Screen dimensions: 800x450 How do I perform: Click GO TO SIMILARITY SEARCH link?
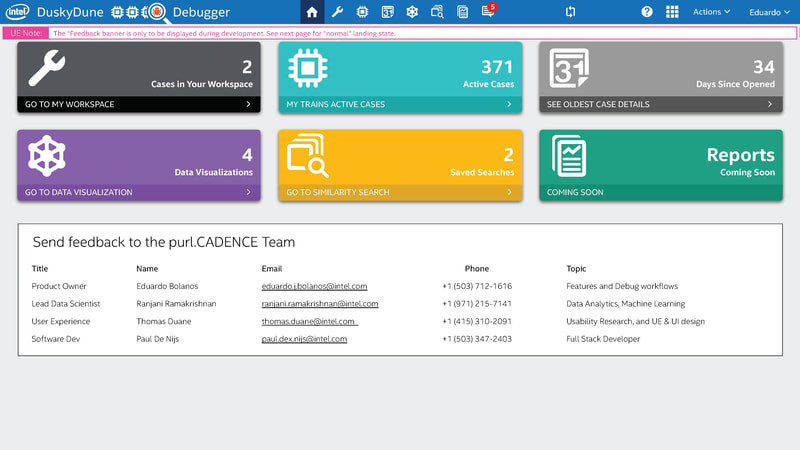338,192
